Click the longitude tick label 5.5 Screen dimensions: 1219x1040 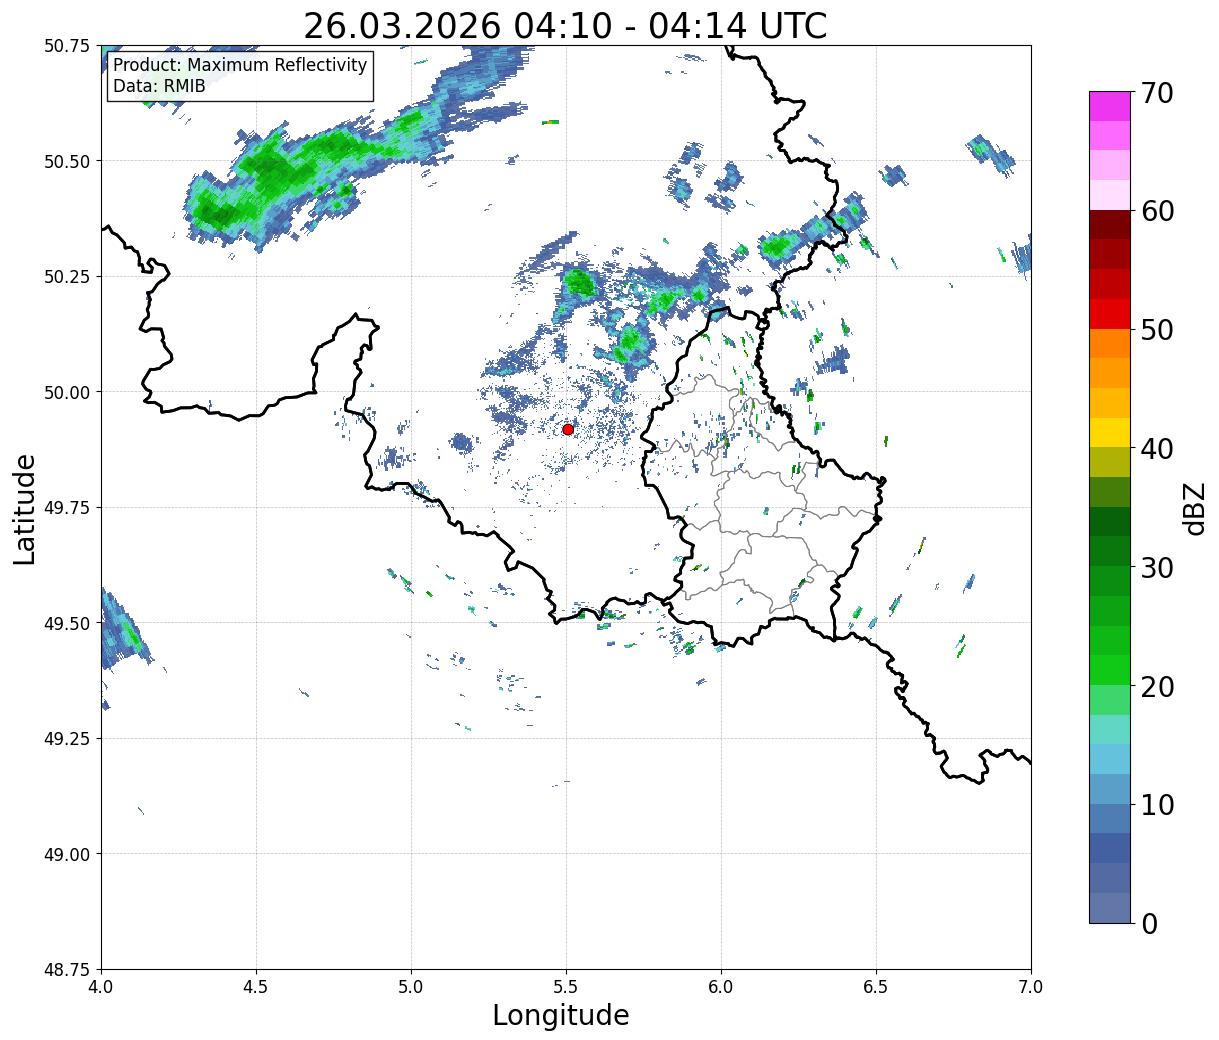tap(566, 987)
